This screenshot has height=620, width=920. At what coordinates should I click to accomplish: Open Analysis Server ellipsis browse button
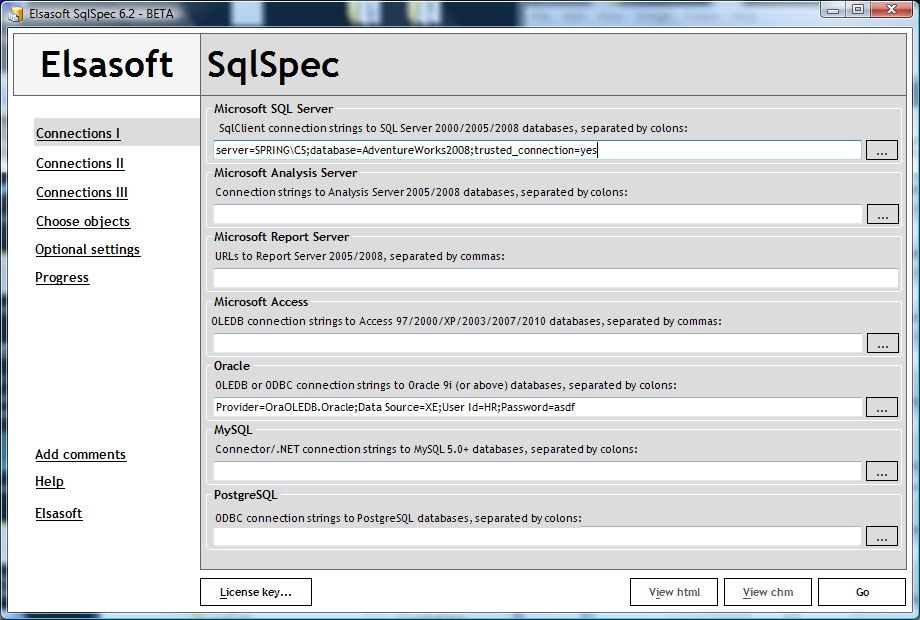click(882, 214)
